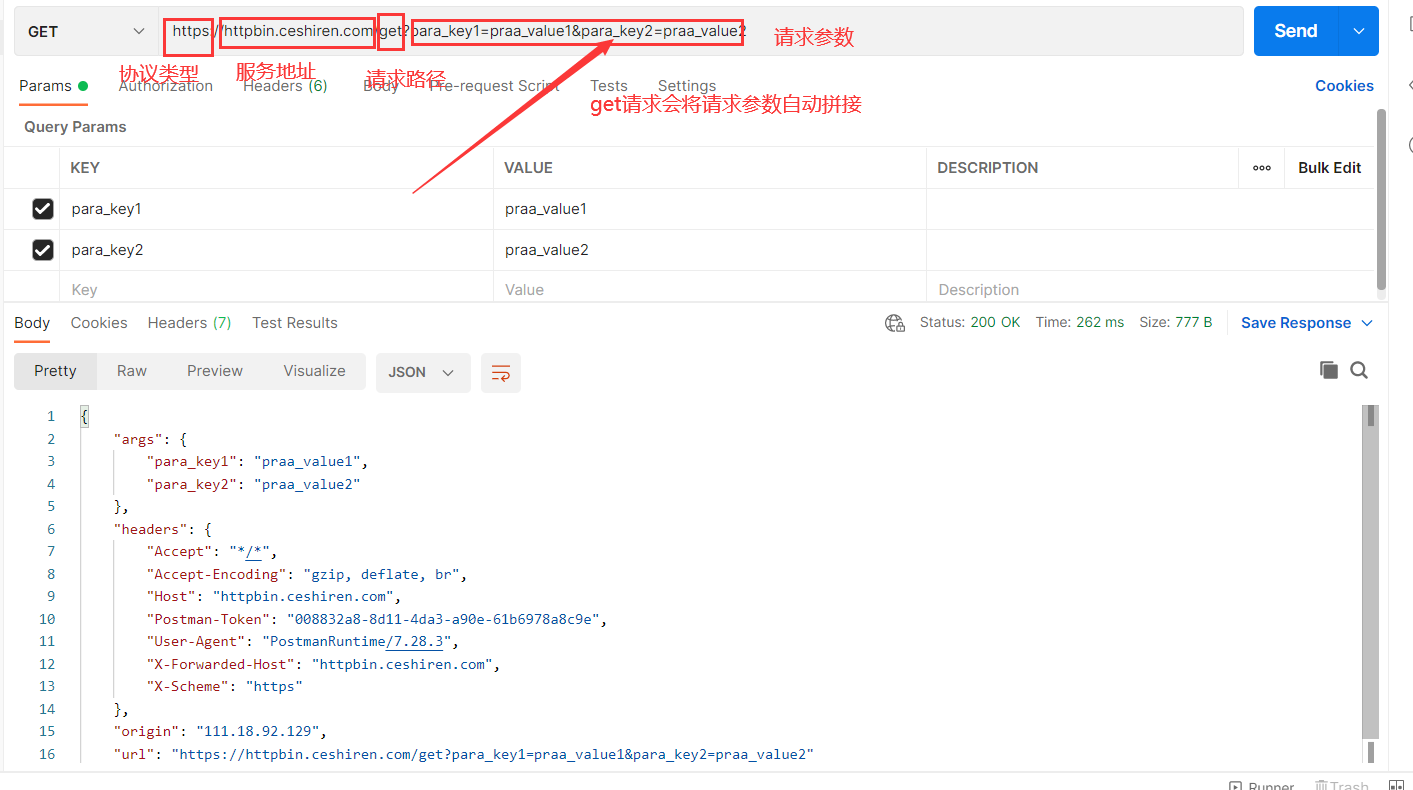Open column options three-dot icon
This screenshot has height=790, width=1413.
[x=1262, y=168]
